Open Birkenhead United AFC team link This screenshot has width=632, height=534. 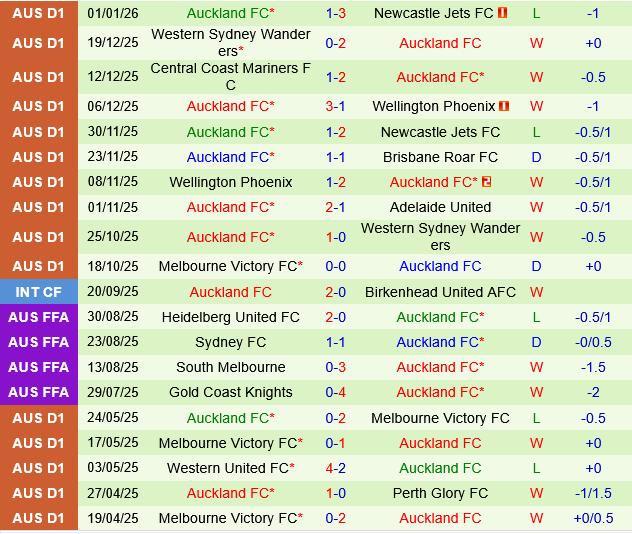click(x=440, y=292)
